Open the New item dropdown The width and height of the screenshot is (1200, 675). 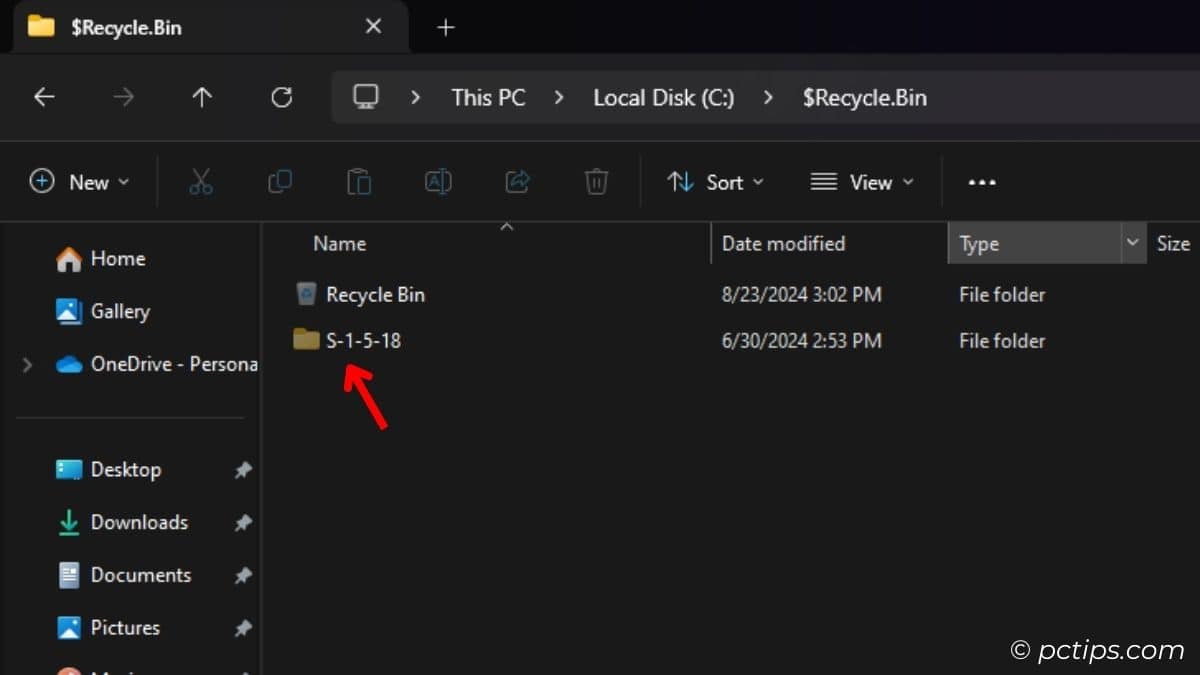[80, 182]
